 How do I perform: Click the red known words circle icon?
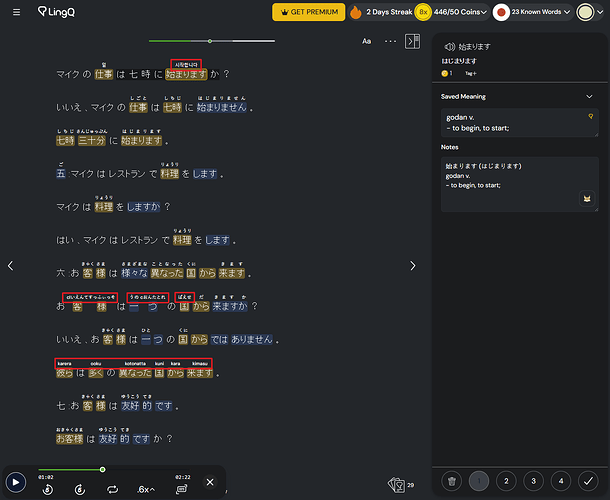pyautogui.click(x=501, y=12)
